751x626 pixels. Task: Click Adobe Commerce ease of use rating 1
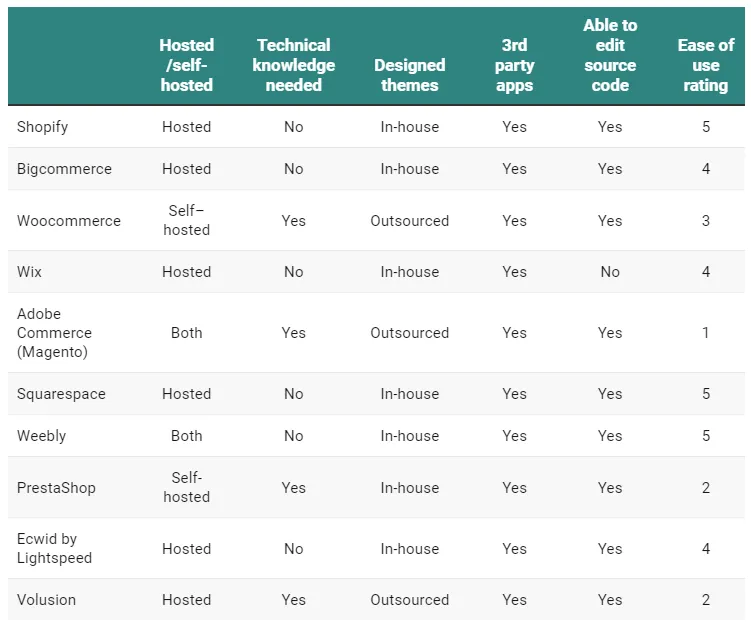click(x=705, y=333)
